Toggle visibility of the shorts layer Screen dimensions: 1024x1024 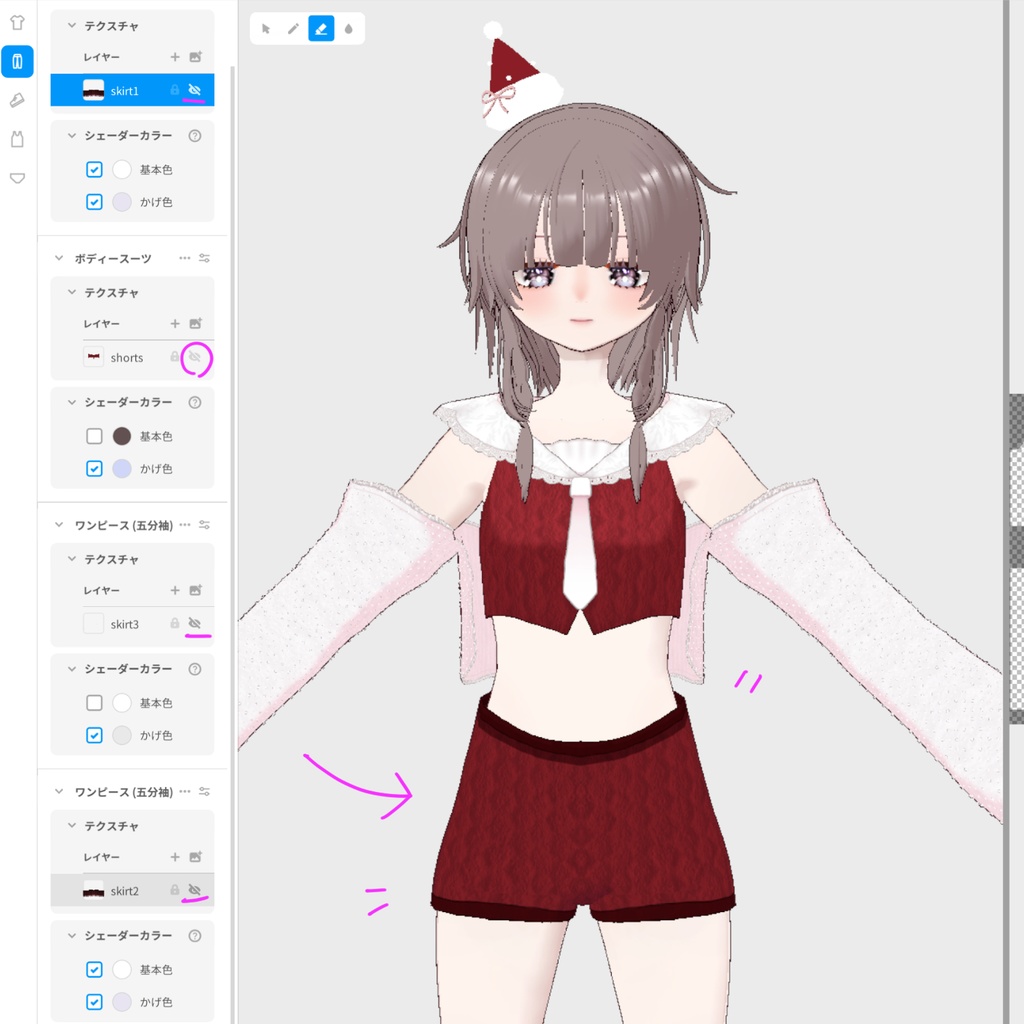click(196, 357)
